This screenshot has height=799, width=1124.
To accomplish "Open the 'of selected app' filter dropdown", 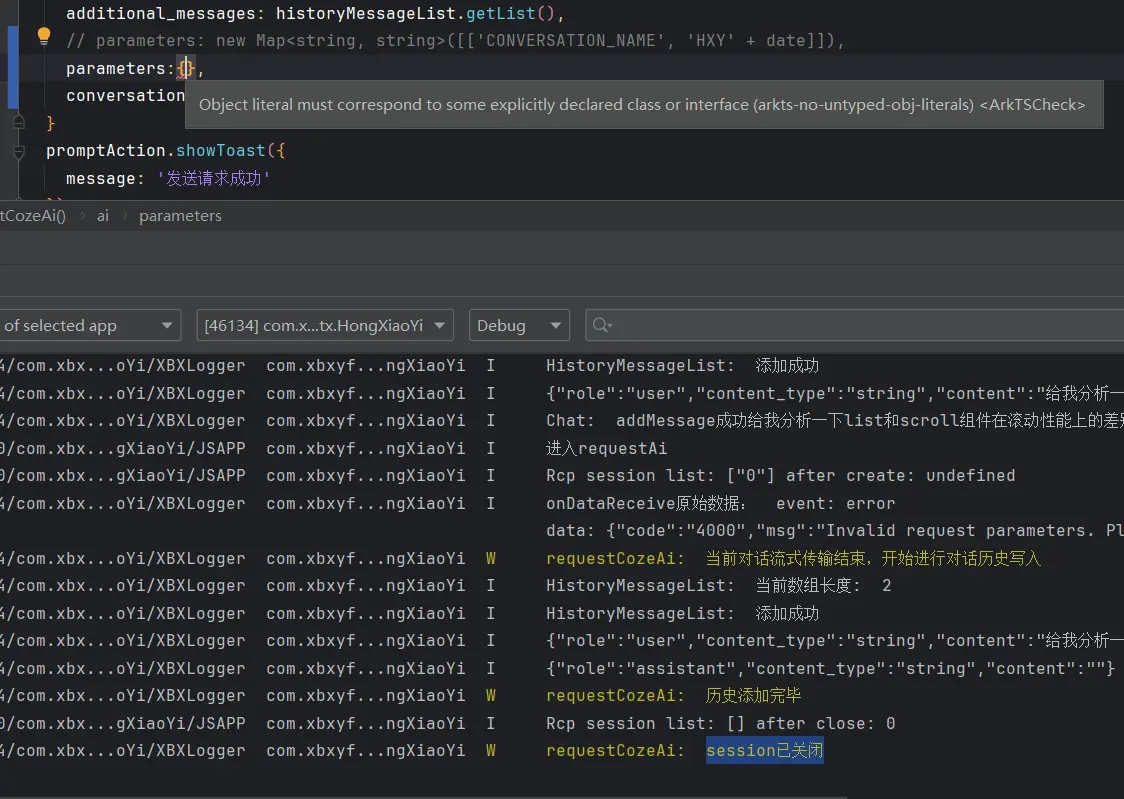I will click(x=88, y=325).
